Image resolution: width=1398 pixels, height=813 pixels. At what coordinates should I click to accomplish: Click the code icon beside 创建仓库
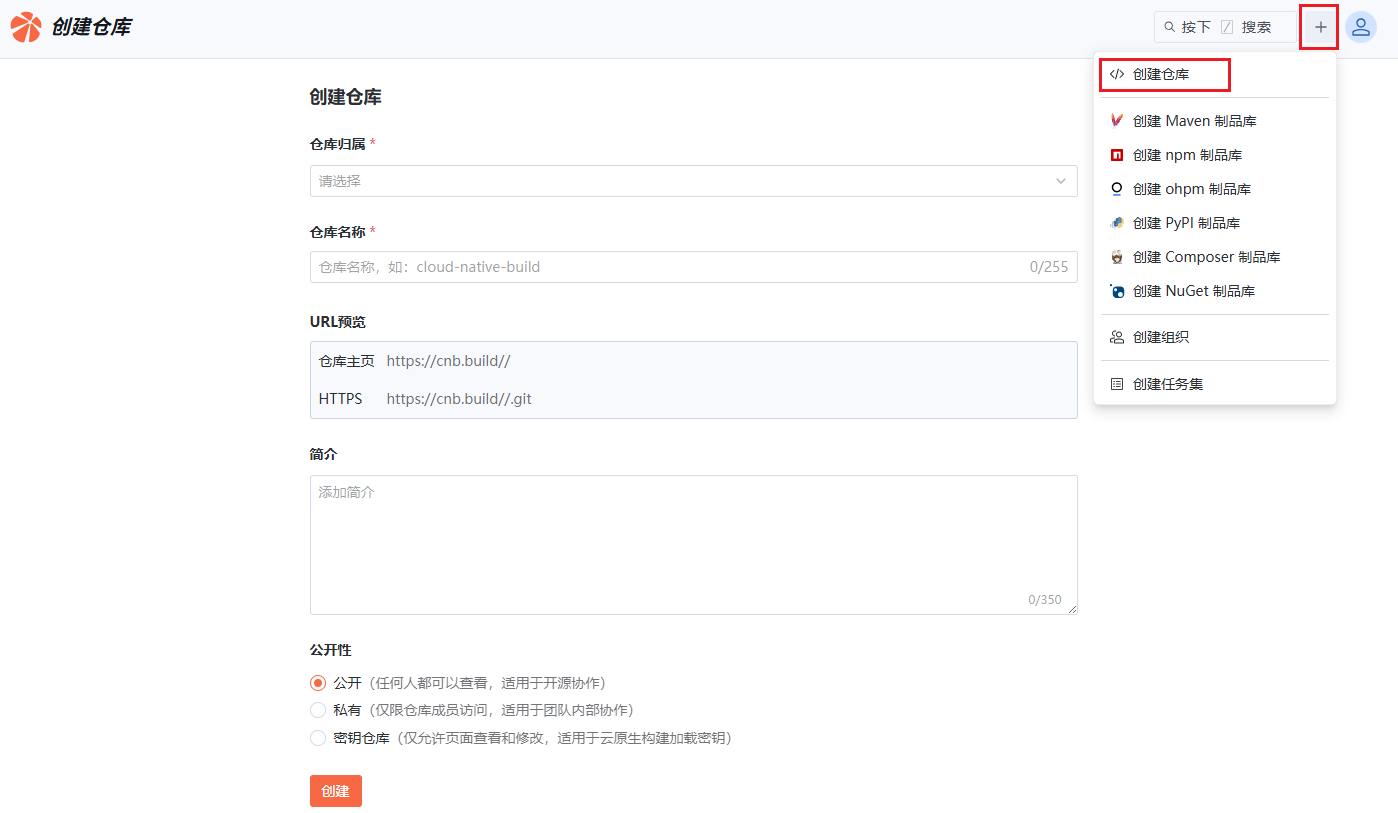pyautogui.click(x=1117, y=74)
